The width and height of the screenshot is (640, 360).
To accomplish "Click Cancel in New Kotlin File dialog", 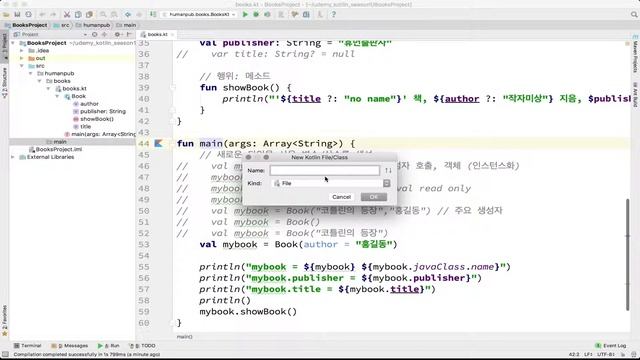I will (341, 197).
